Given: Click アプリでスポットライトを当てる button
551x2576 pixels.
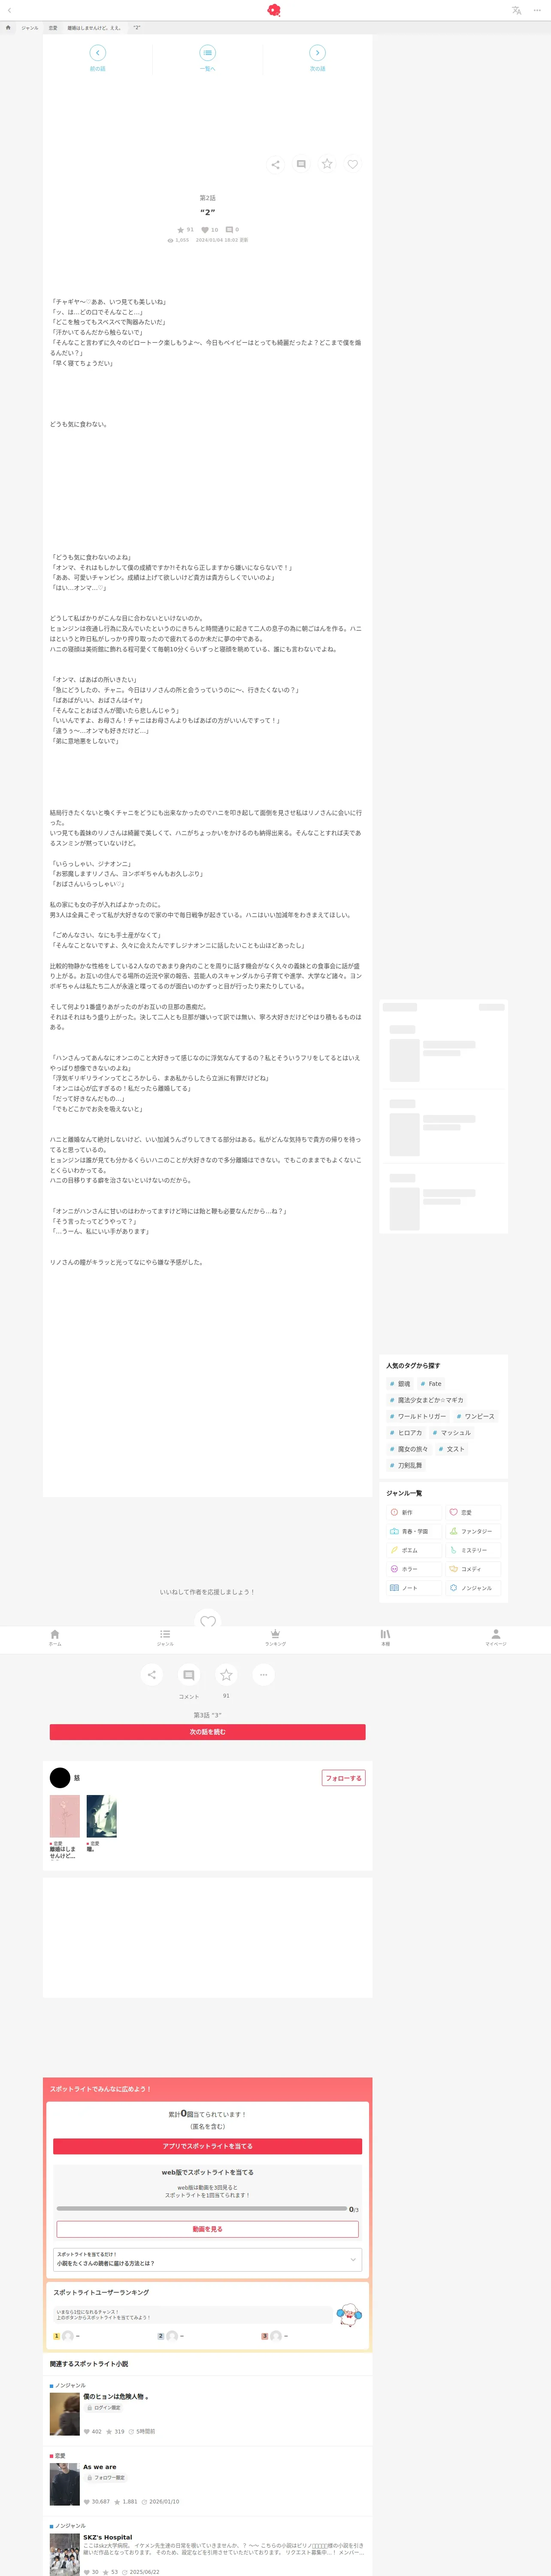Looking at the screenshot, I should click(x=208, y=2146).
